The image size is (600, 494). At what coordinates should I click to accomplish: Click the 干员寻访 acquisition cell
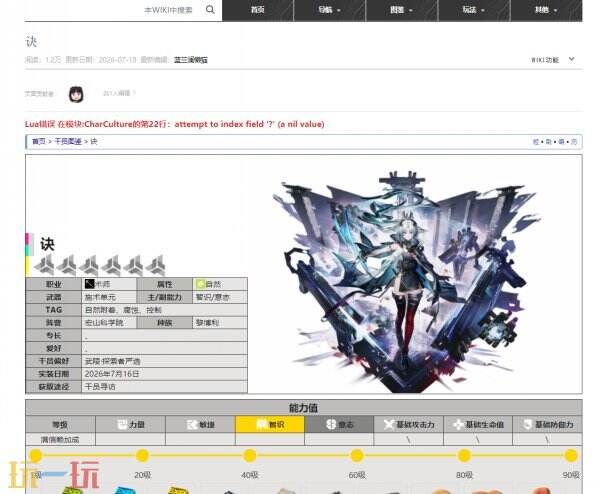point(164,387)
